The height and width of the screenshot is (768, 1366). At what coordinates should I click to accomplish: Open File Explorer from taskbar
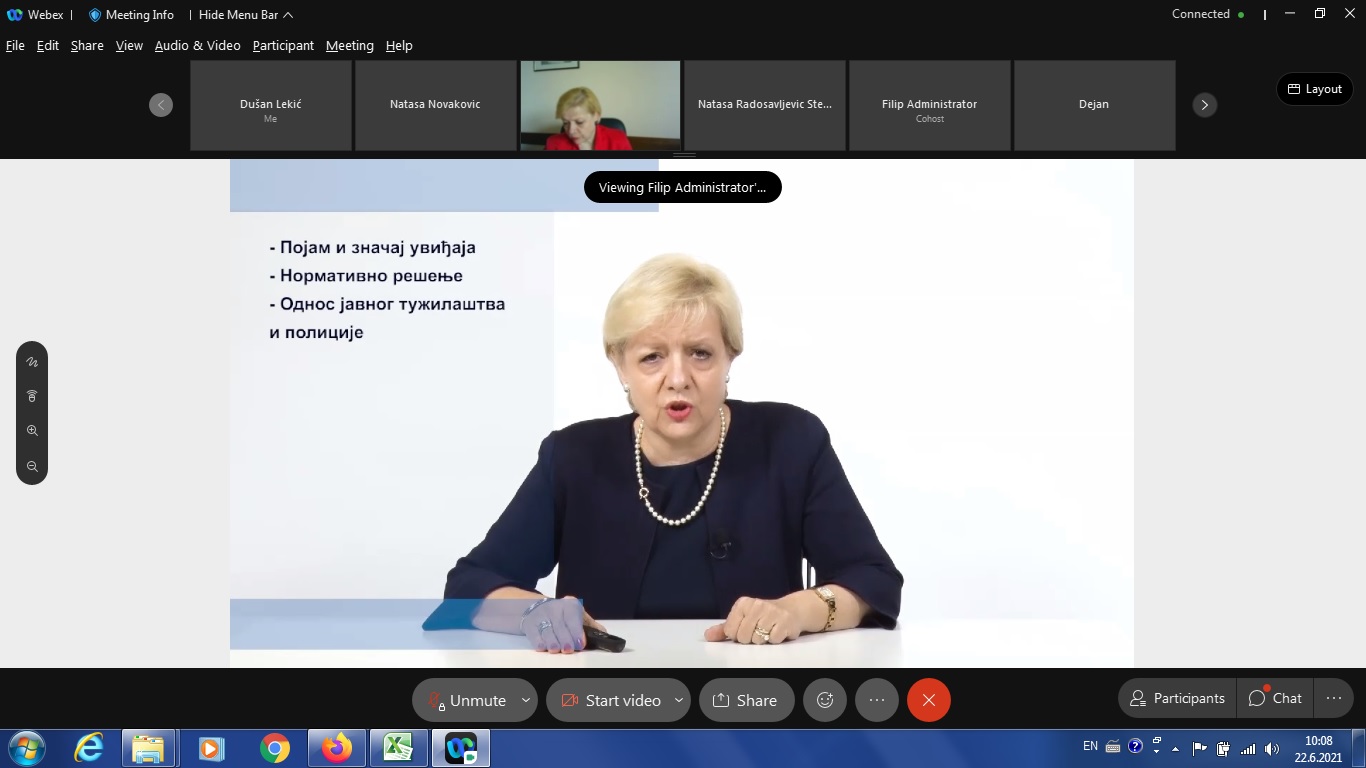tap(149, 748)
